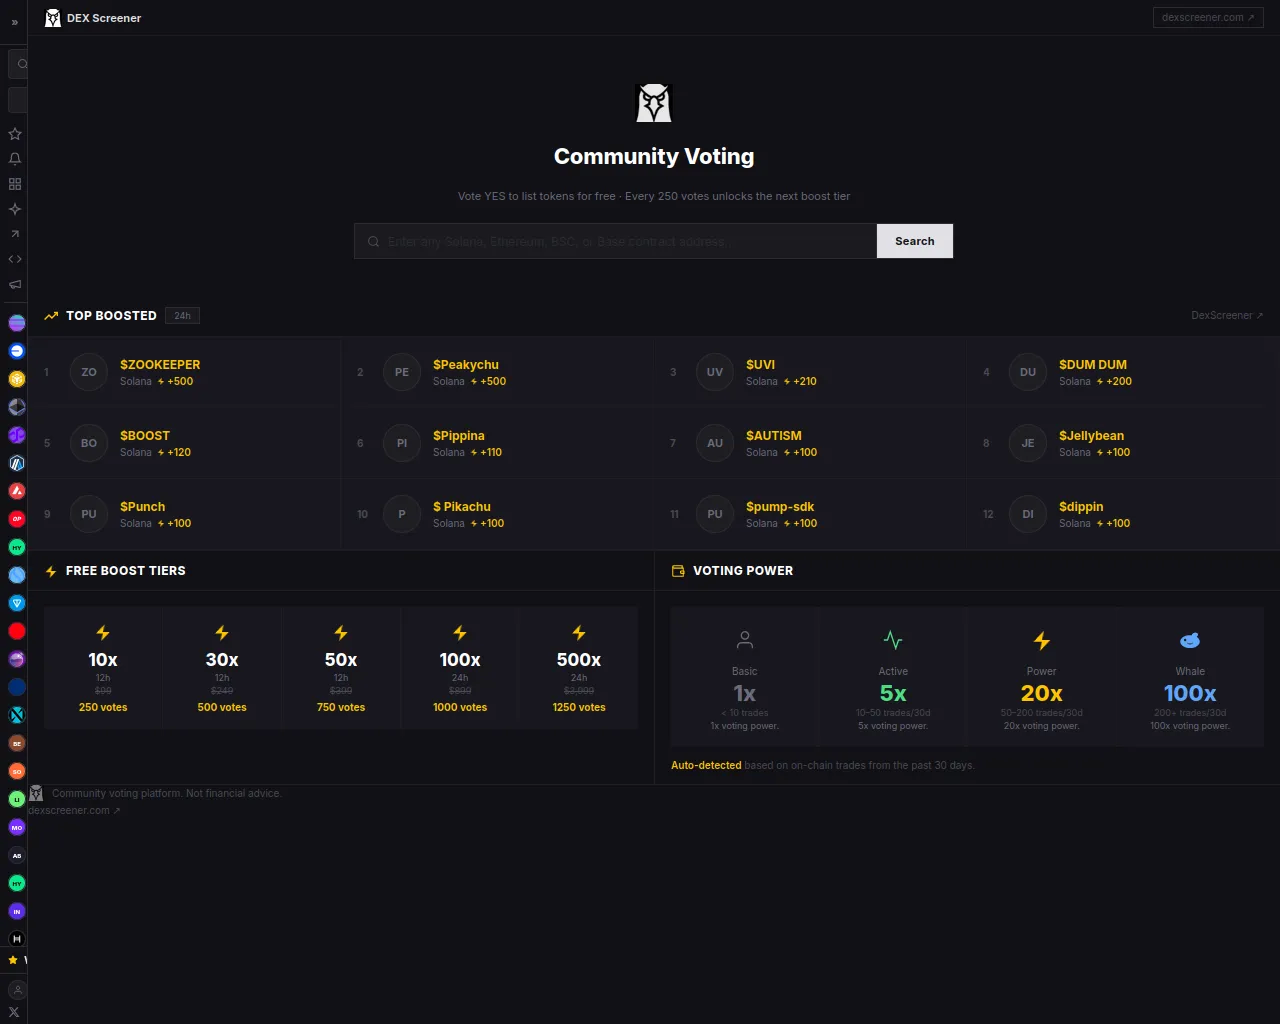Open the $ZOOKEEPER token card
This screenshot has width=1280, height=1024.
pos(184,372)
